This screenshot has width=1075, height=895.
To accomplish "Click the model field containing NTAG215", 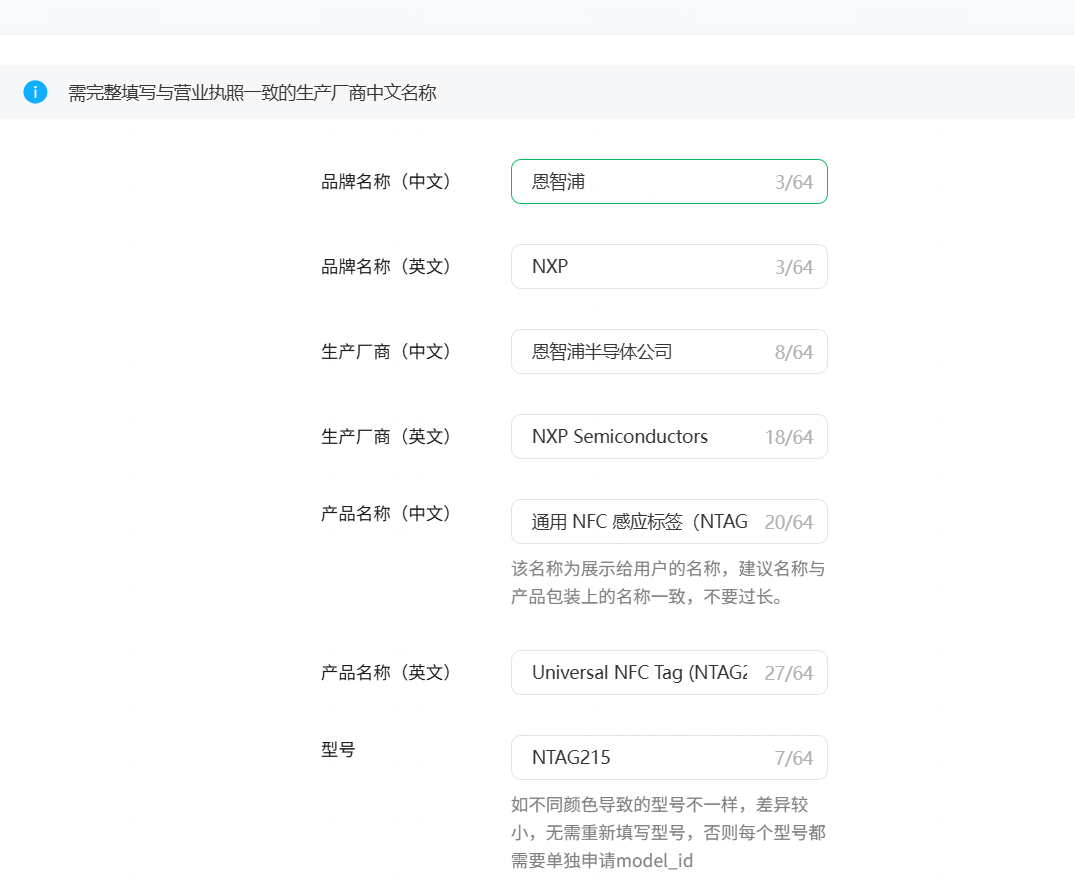I will (x=669, y=758).
